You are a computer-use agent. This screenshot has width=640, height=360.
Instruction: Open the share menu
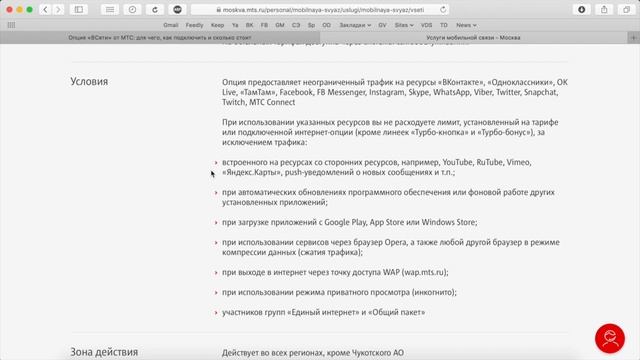coord(604,9)
